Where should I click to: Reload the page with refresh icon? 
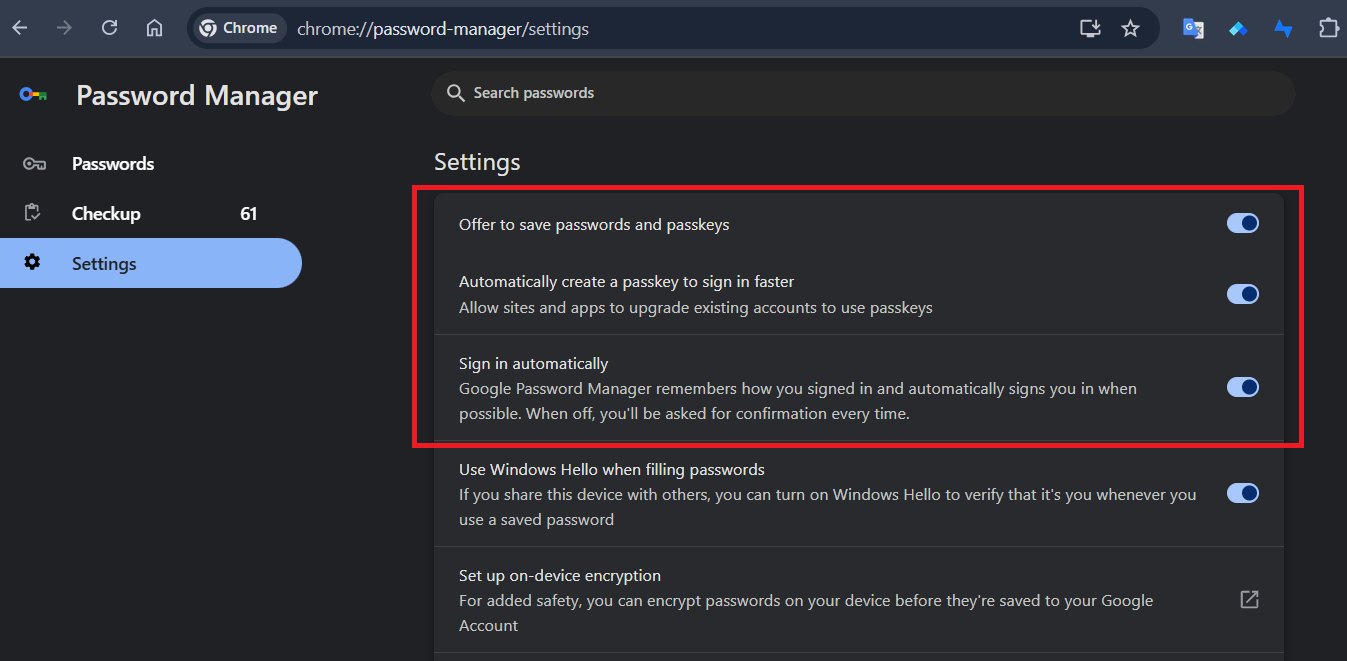[109, 28]
